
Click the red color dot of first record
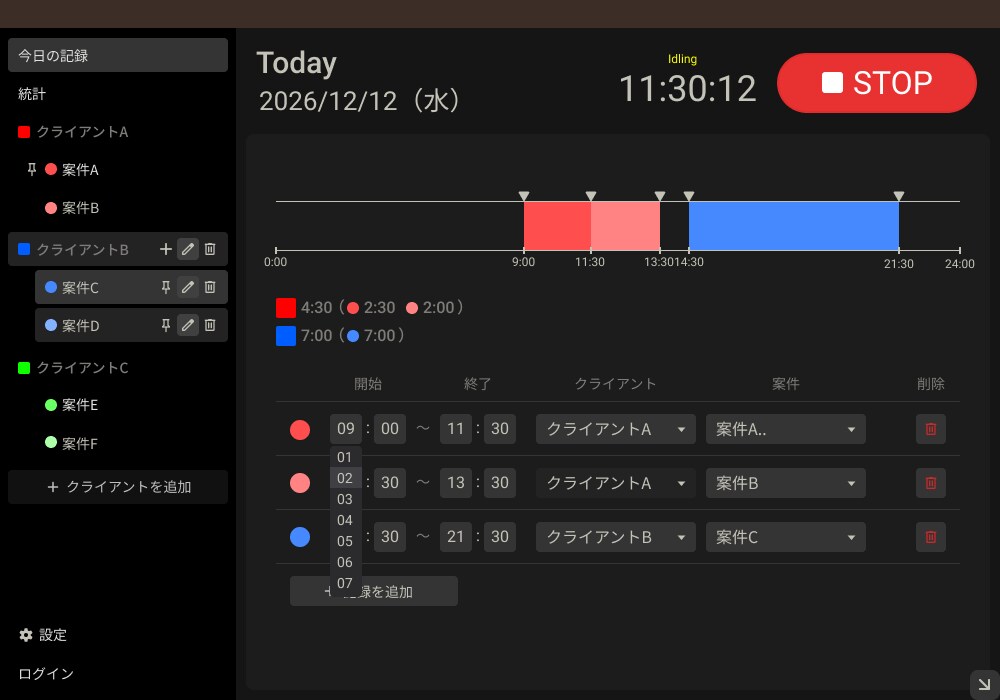(x=300, y=430)
